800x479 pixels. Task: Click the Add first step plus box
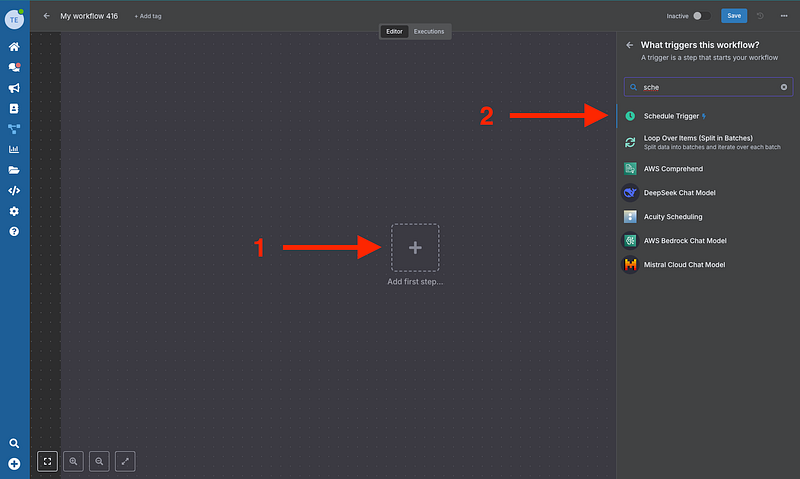coord(415,247)
